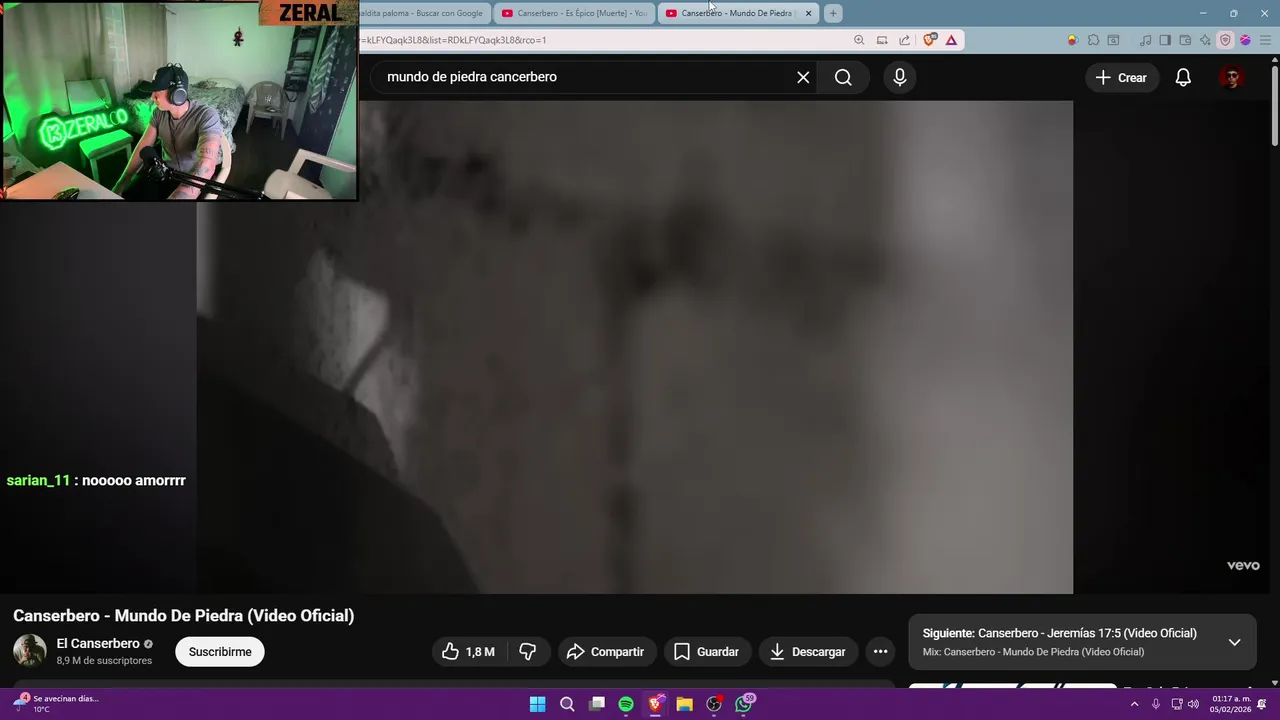Screen dimensions: 1280x720
Task: Open a new browser tab with plus
Action: [x=833, y=13]
